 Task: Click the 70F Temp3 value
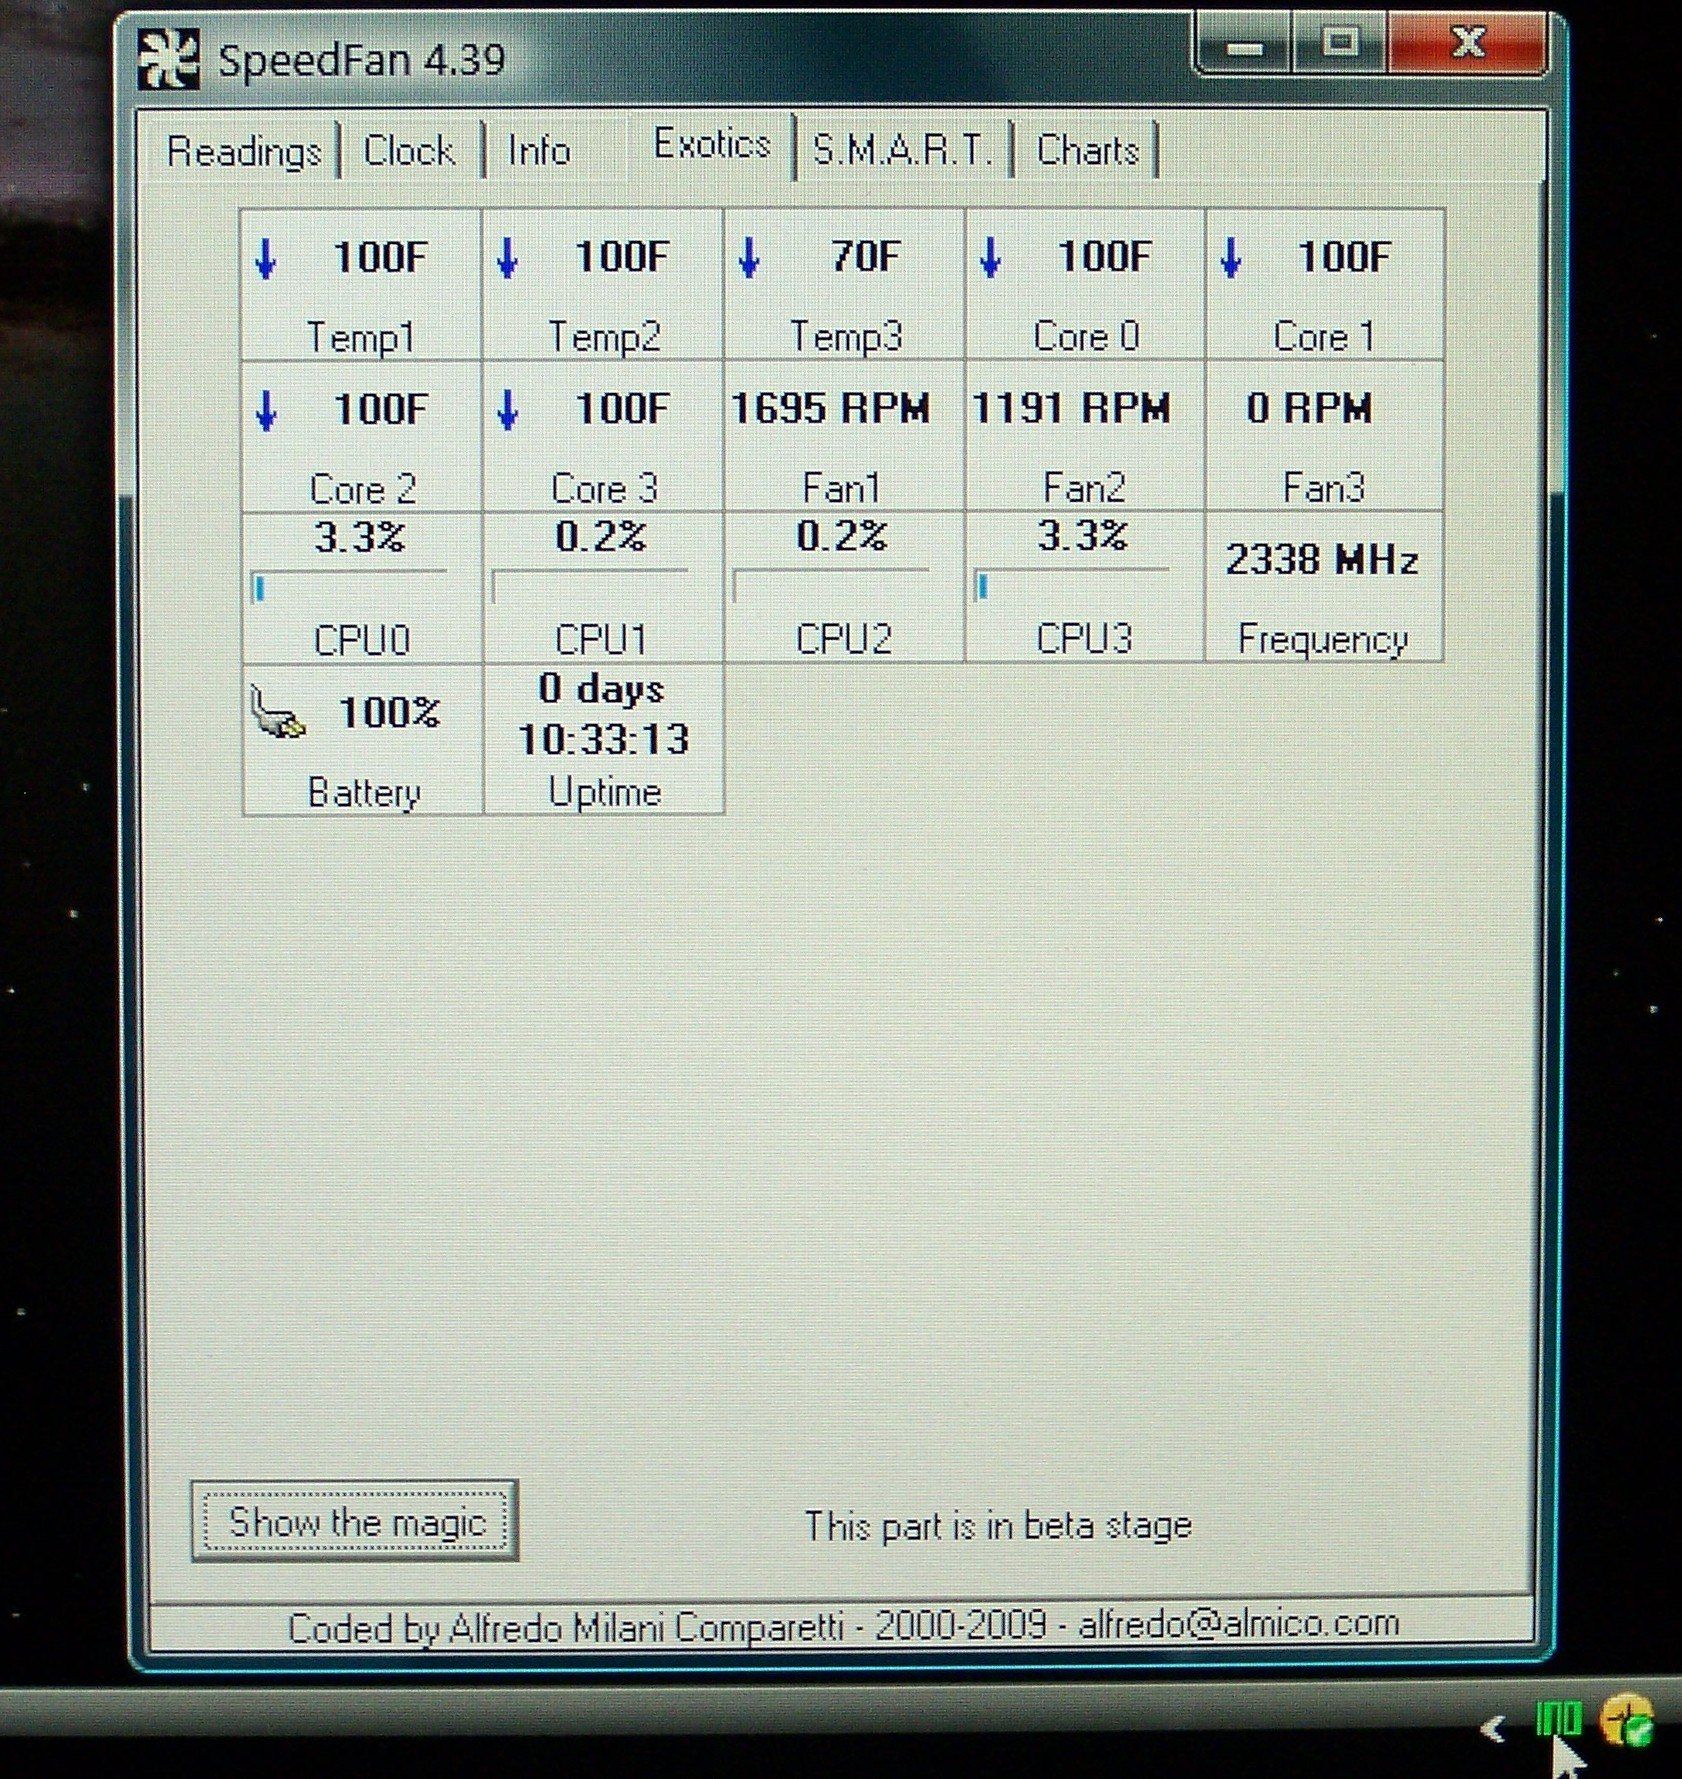(x=866, y=257)
